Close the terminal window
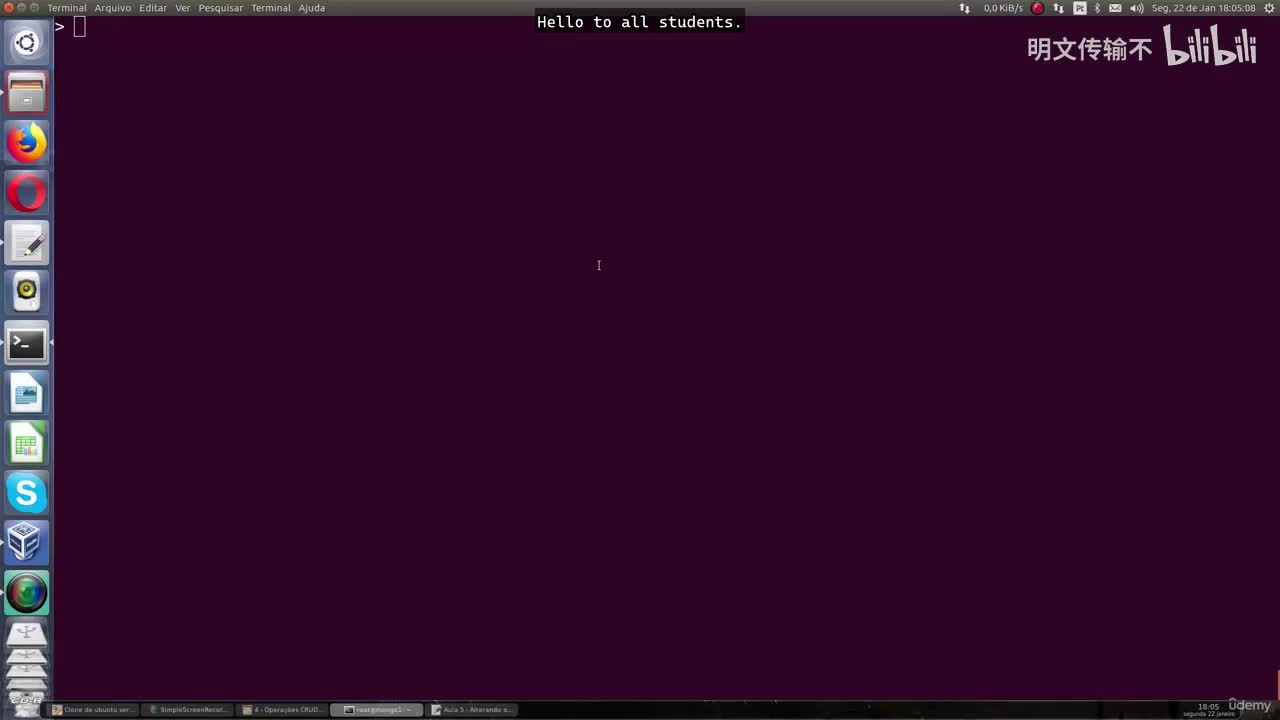This screenshot has height=720, width=1280. (9, 8)
